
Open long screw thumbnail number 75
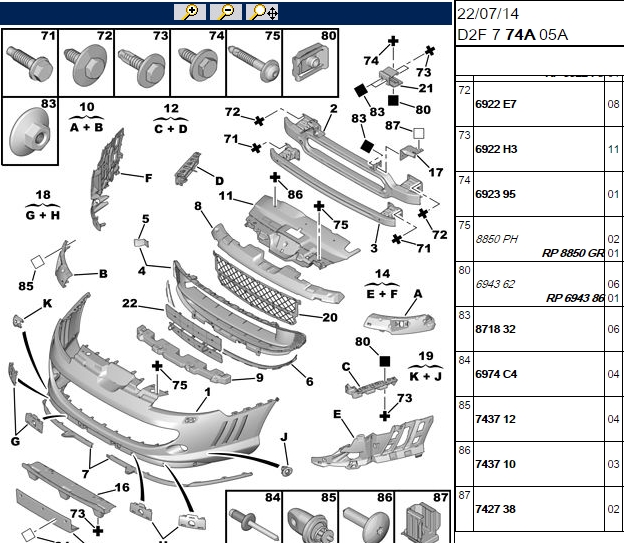[254, 63]
